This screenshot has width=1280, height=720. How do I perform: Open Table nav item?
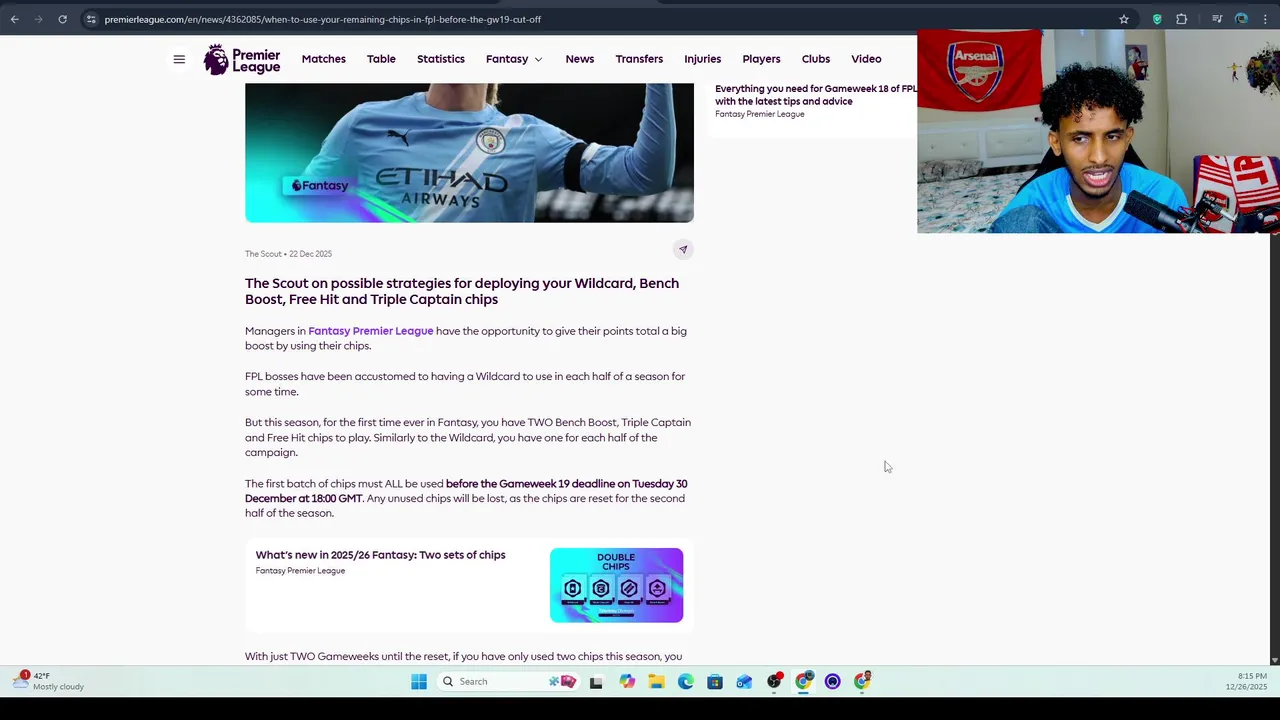[381, 59]
